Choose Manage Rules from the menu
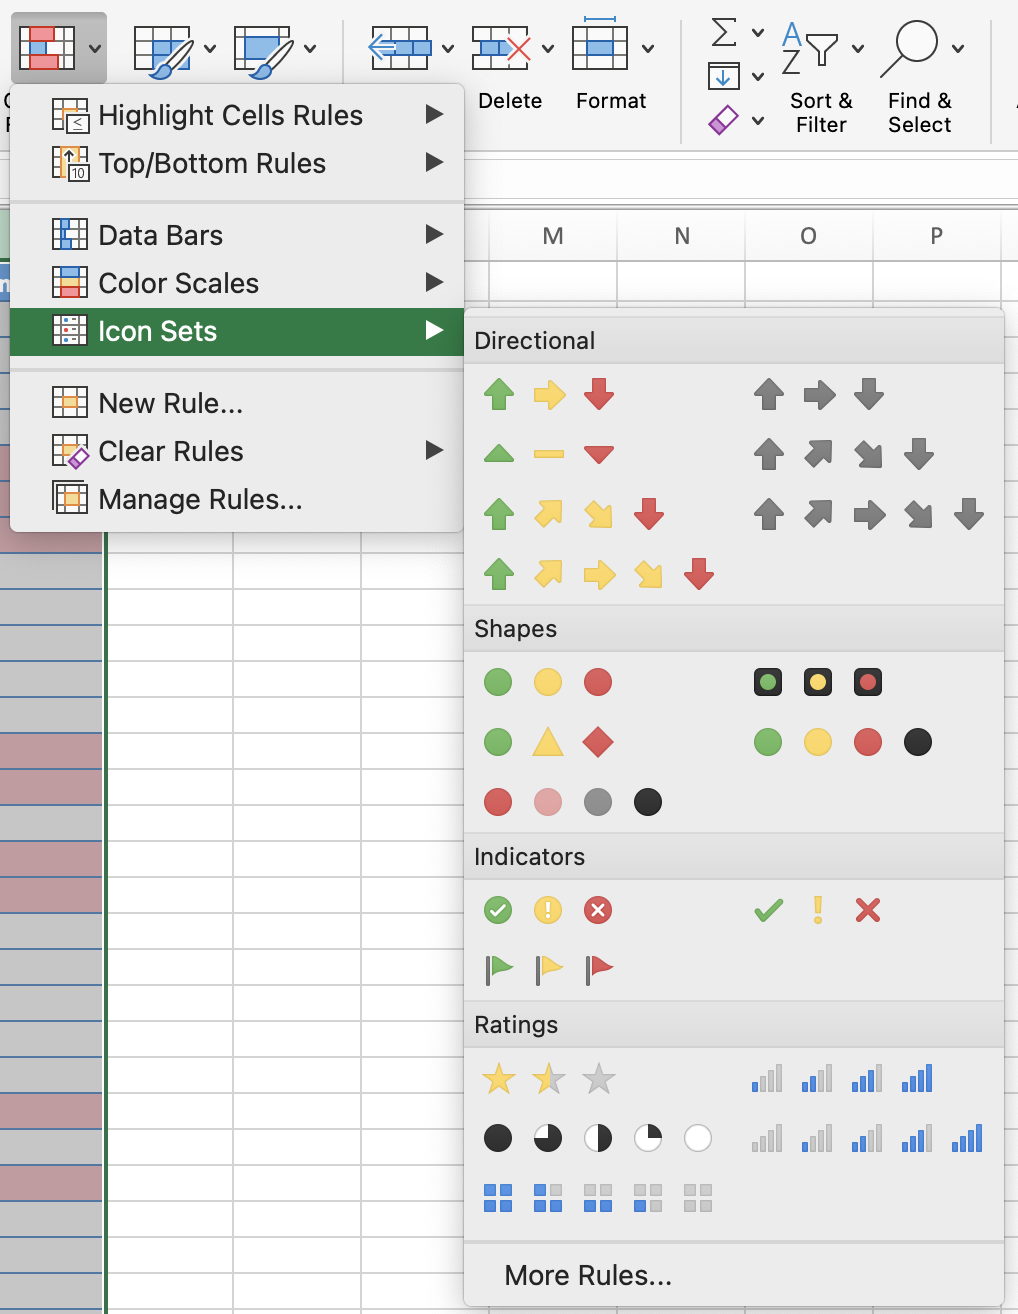The image size is (1018, 1314). (200, 499)
